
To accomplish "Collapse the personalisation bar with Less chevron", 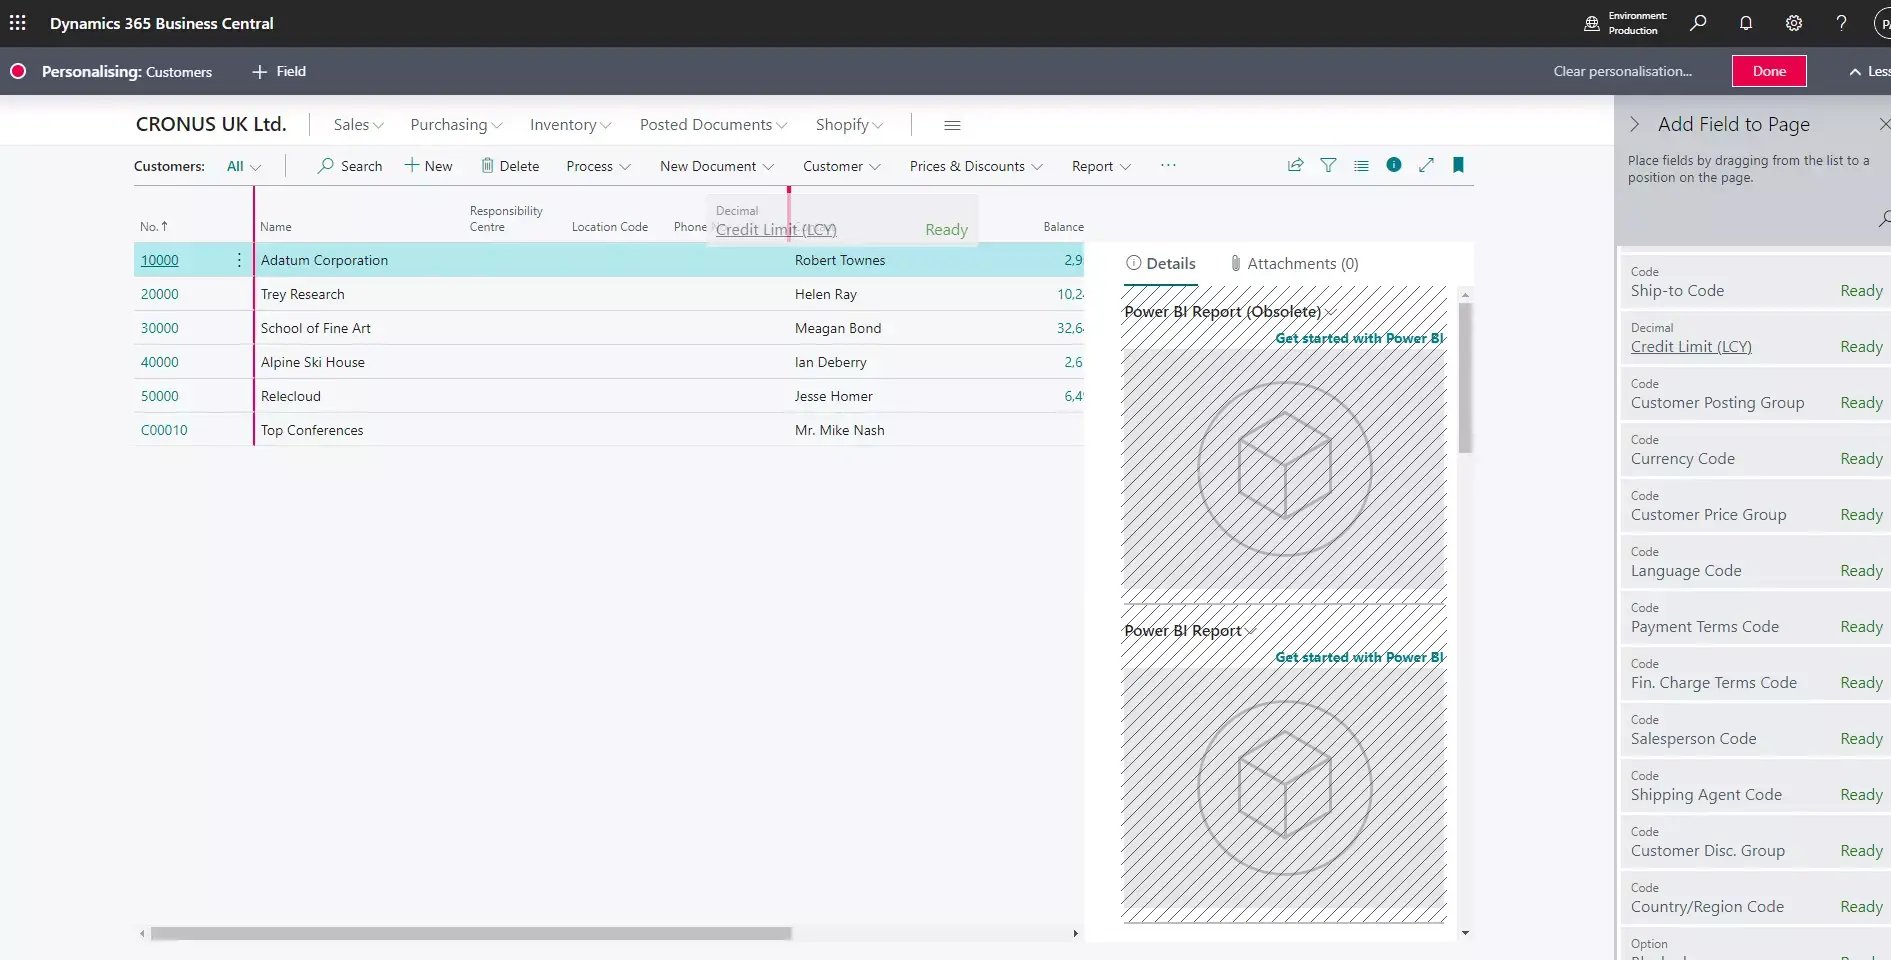I will [1869, 71].
